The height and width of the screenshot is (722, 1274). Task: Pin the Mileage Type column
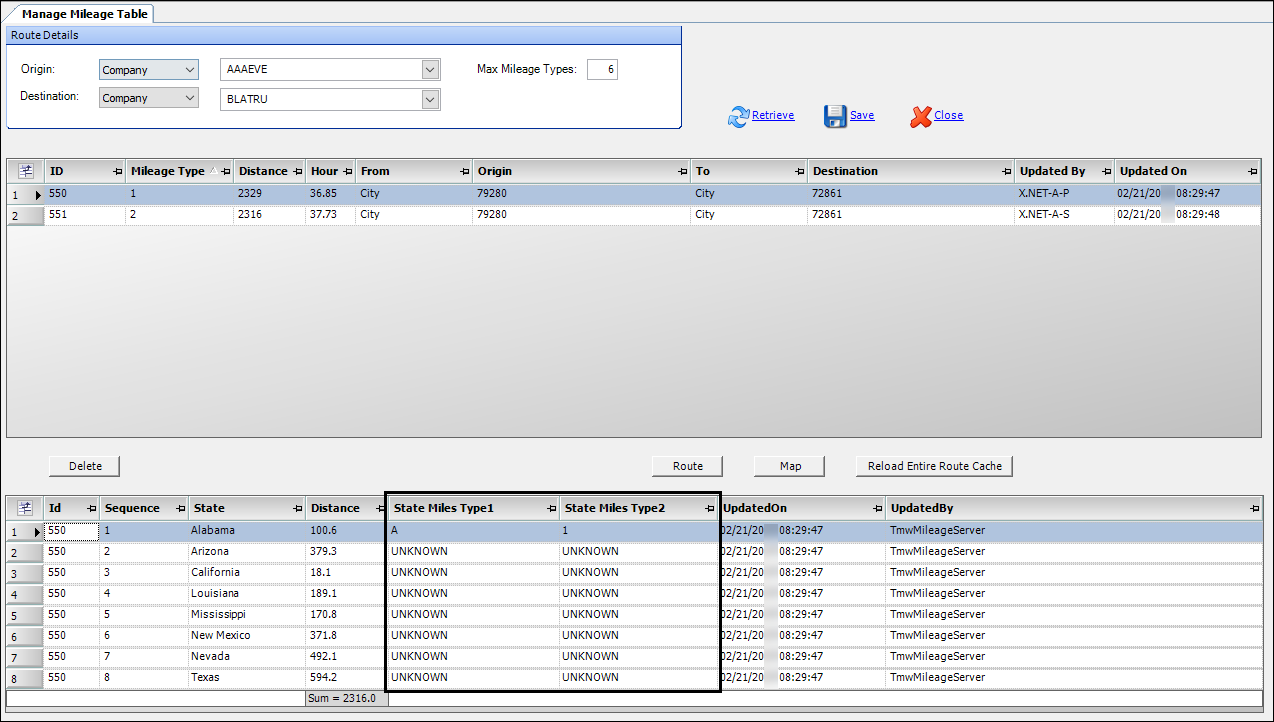[226, 172]
